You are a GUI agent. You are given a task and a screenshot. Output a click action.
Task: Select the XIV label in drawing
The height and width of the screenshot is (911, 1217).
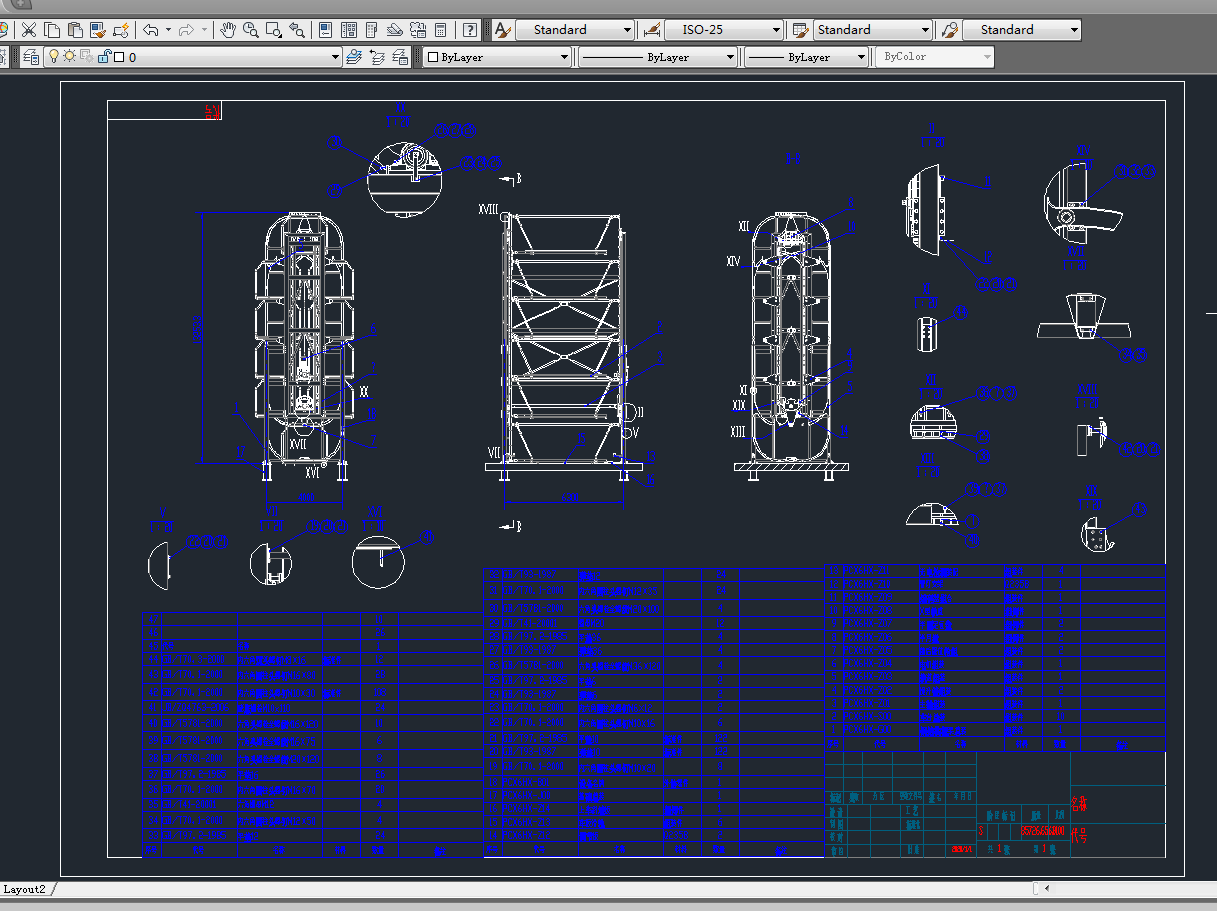pyautogui.click(x=733, y=261)
